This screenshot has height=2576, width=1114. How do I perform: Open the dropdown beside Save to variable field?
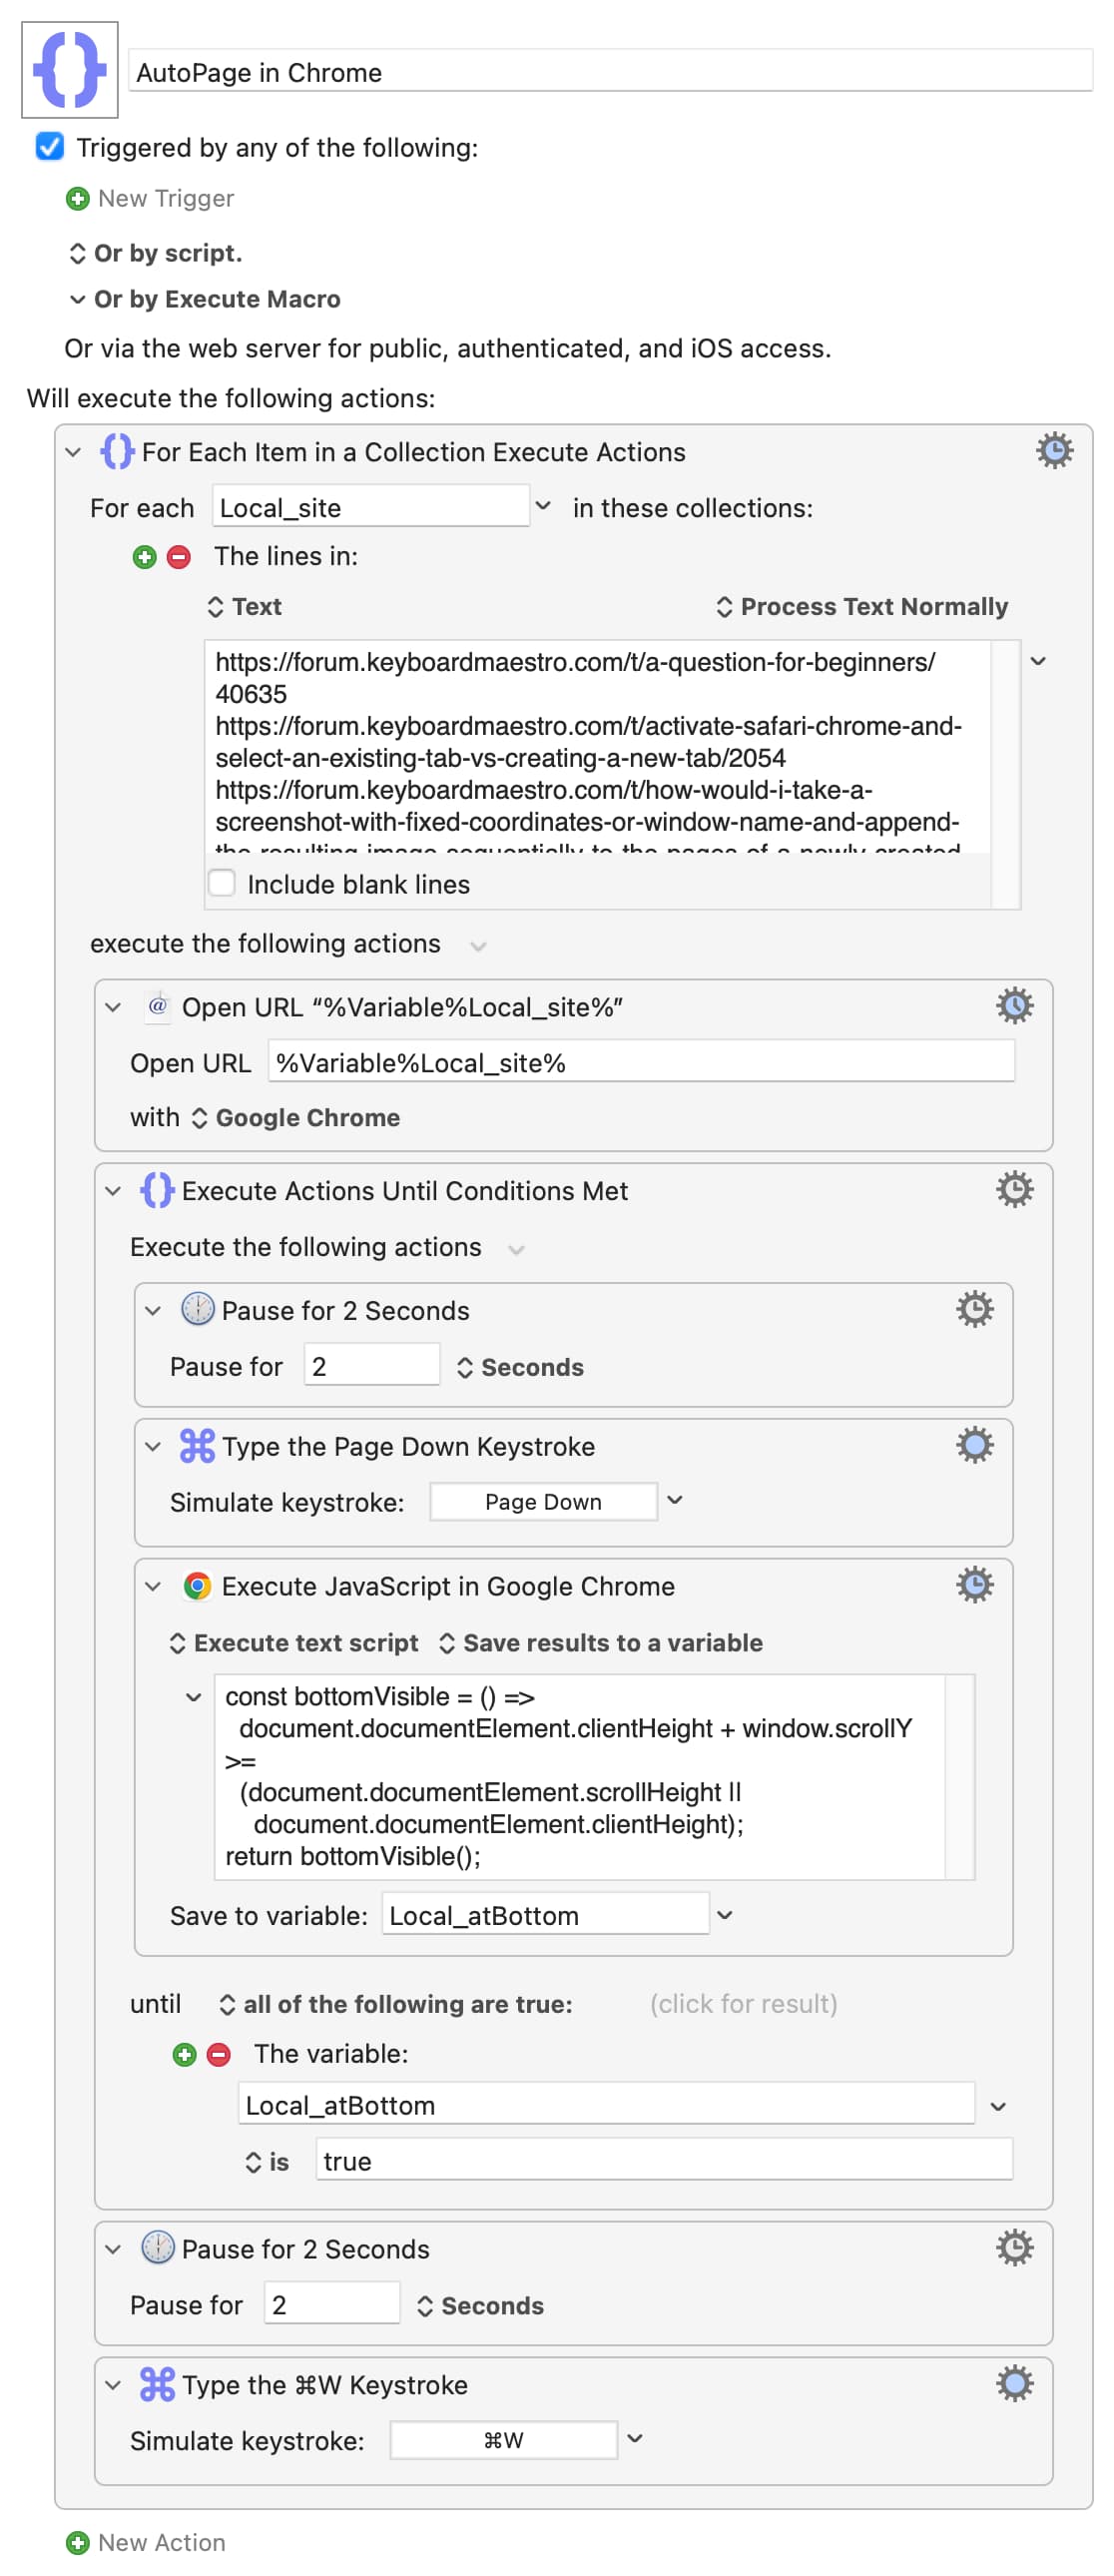pos(725,1914)
